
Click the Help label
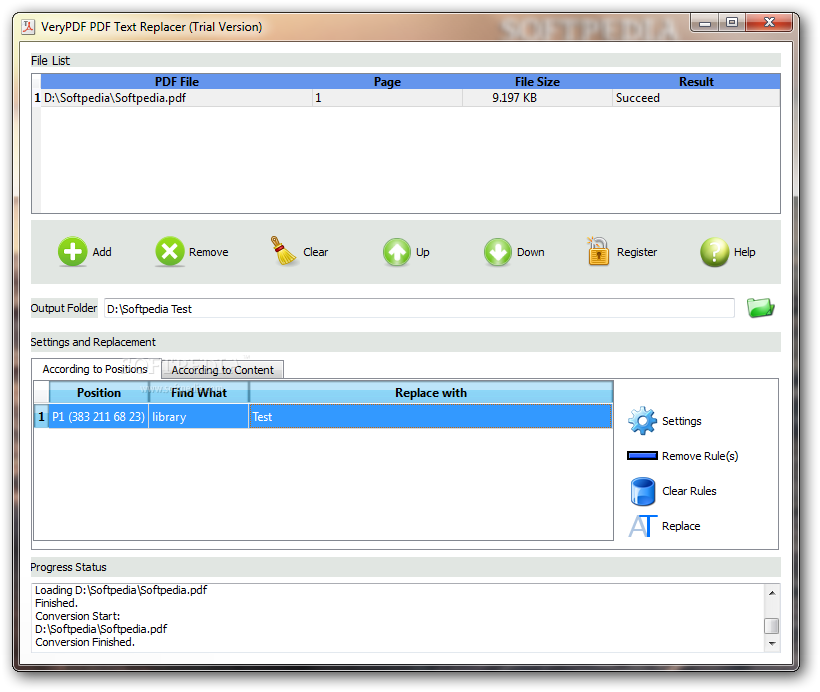[745, 252]
